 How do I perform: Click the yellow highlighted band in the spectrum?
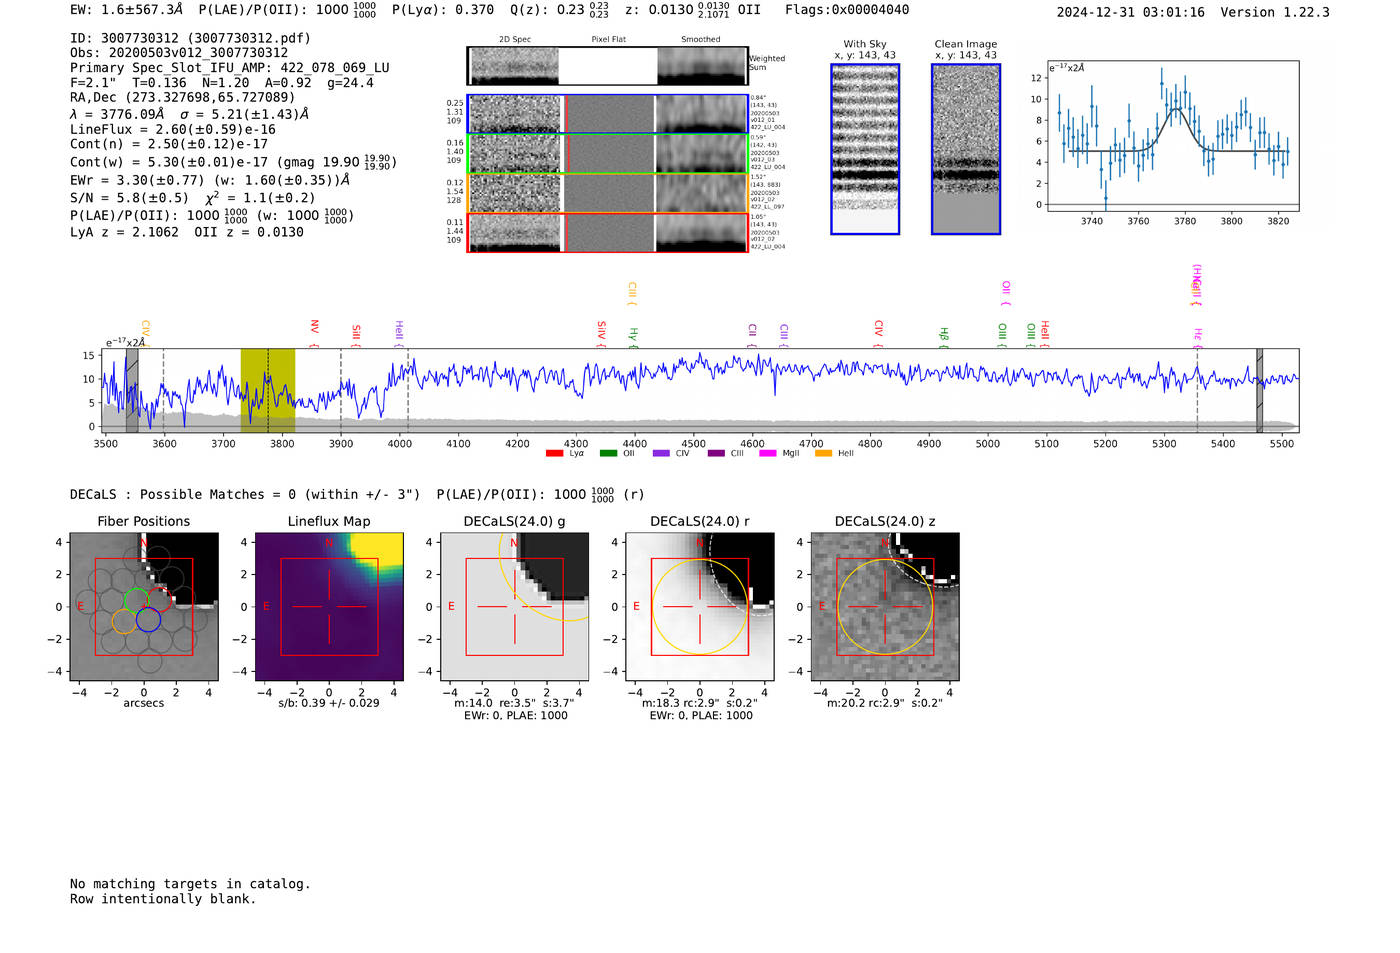[x=268, y=390]
